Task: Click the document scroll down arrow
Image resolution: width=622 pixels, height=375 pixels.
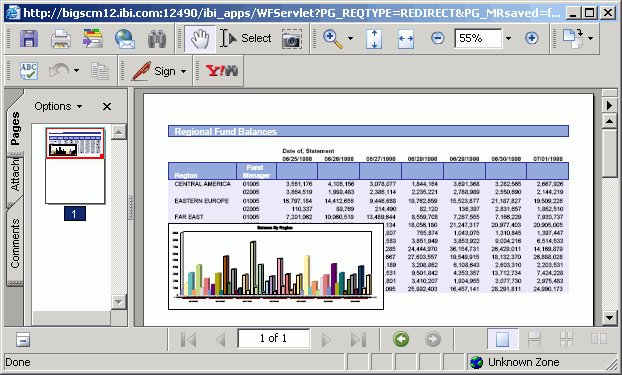Action: coord(609,317)
